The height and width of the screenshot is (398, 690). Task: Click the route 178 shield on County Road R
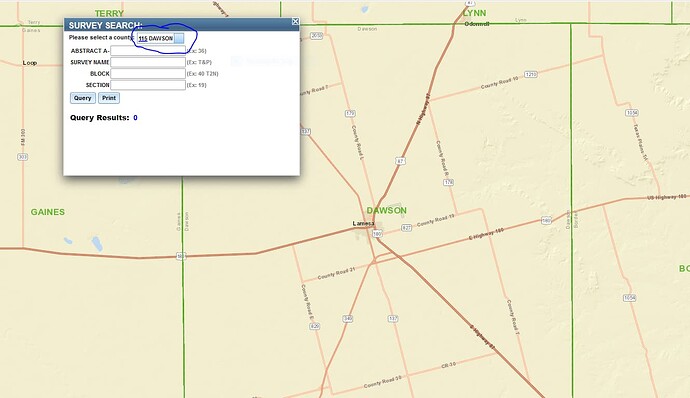448,182
